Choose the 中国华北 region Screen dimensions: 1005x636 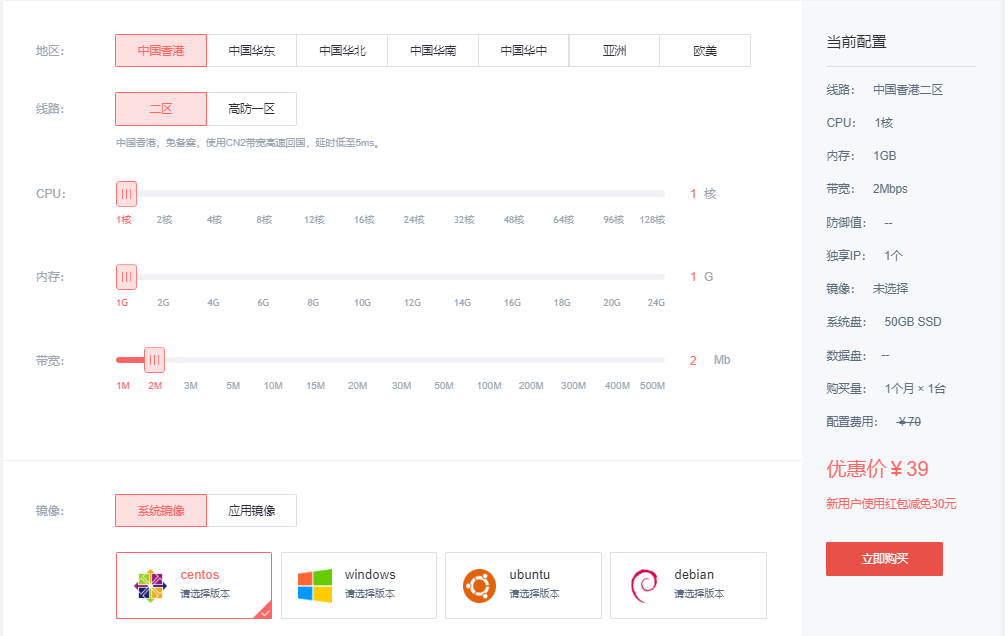(342, 51)
